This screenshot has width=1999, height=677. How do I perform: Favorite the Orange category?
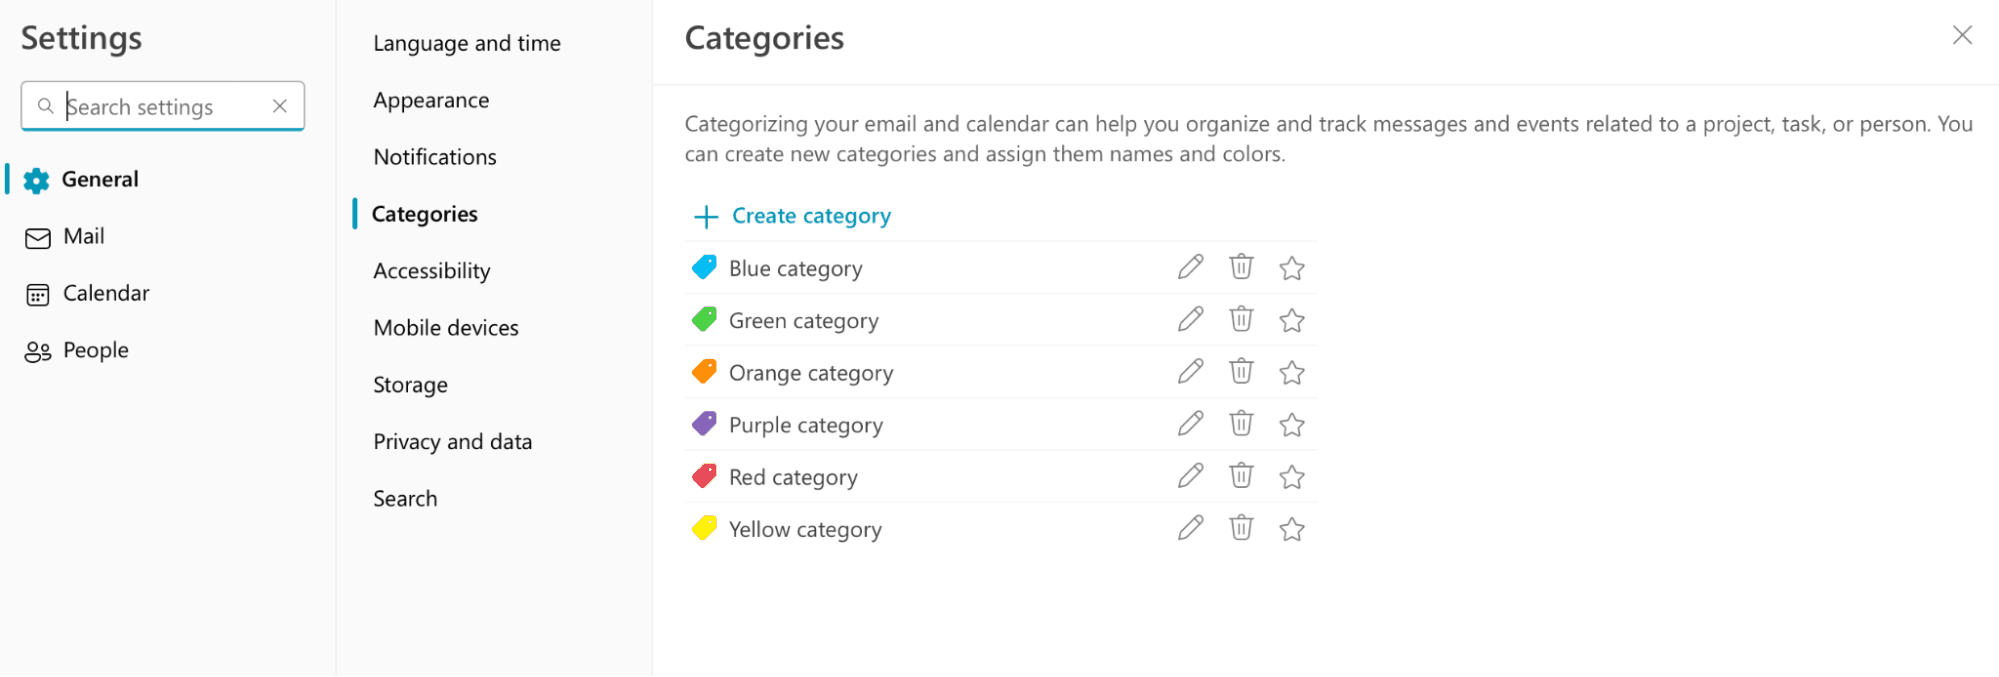pos(1291,371)
